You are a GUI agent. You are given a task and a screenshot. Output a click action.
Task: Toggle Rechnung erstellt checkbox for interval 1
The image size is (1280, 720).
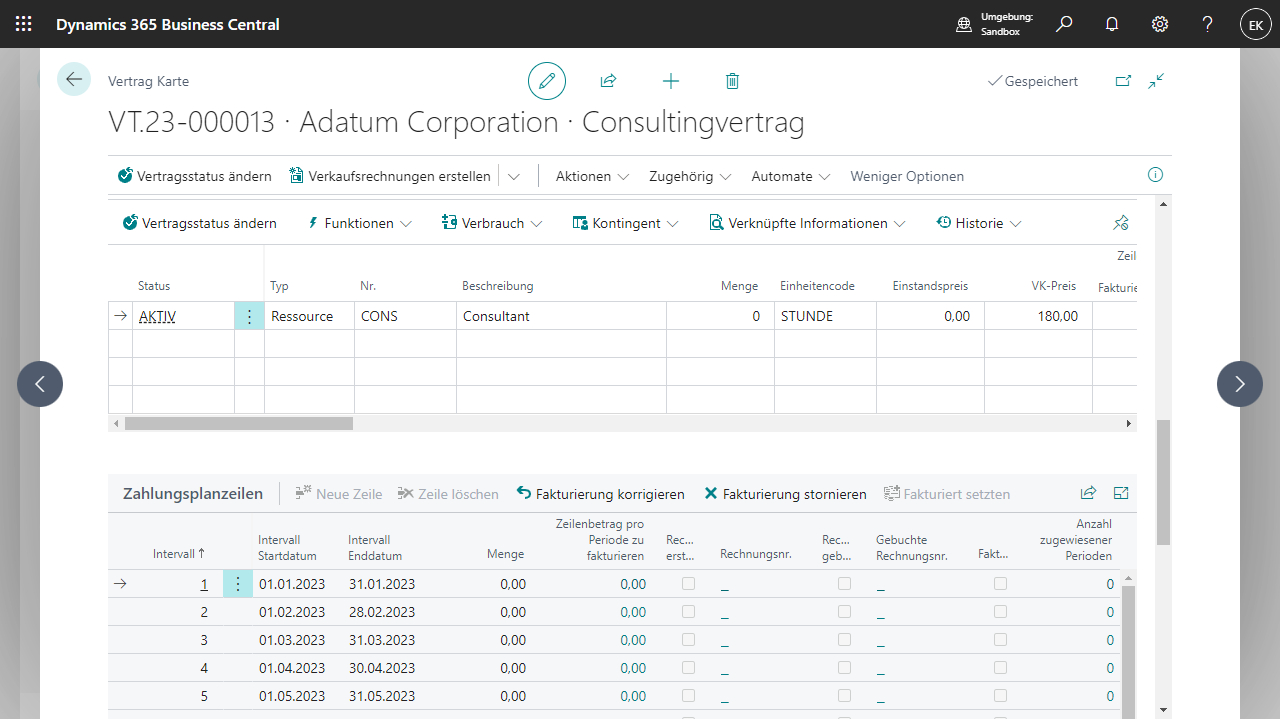pyautogui.click(x=688, y=584)
